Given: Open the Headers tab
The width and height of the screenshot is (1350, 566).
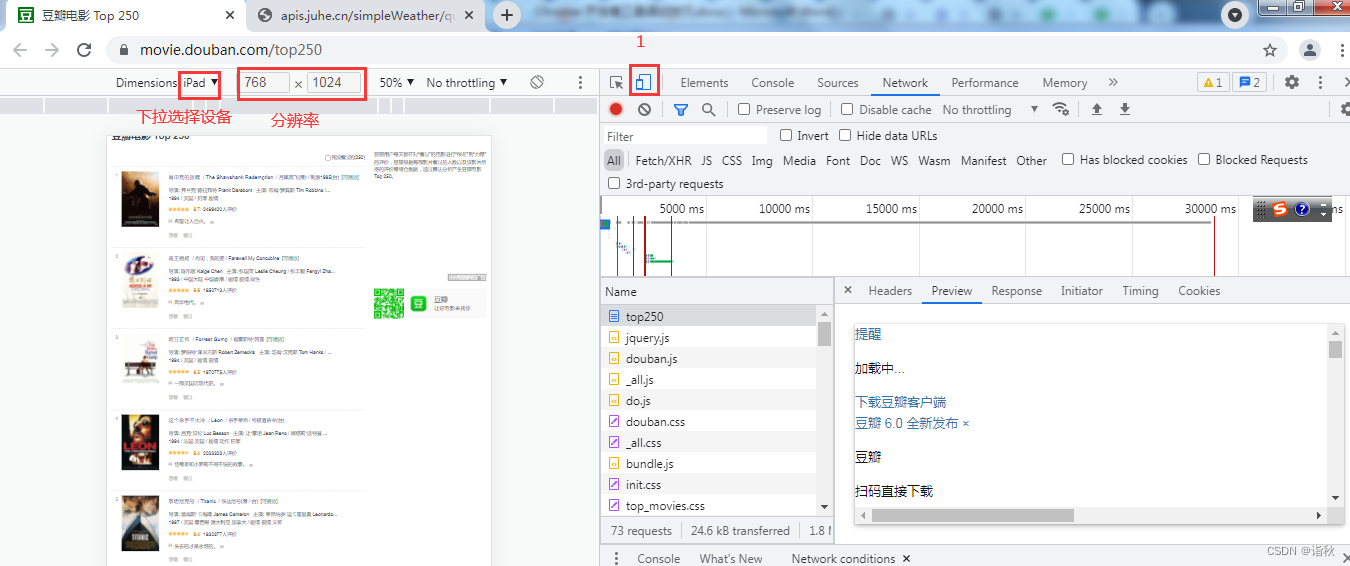Looking at the screenshot, I should pyautogui.click(x=890, y=291).
